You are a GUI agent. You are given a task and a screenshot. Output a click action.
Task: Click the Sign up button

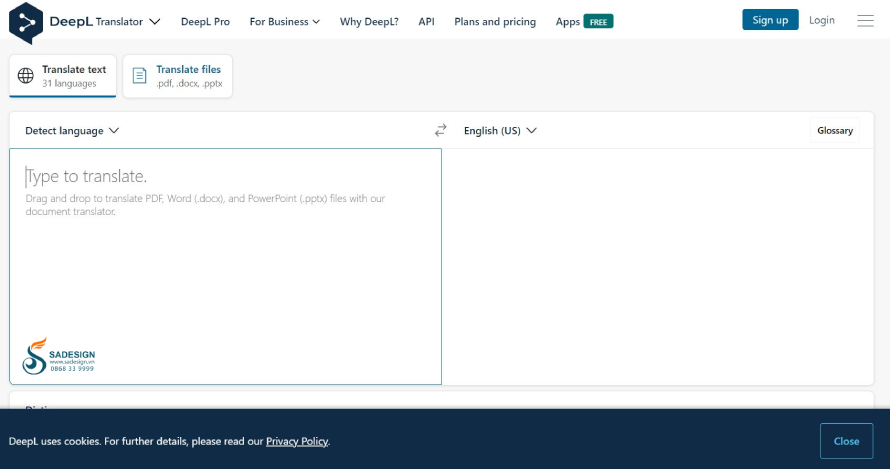pyautogui.click(x=770, y=20)
